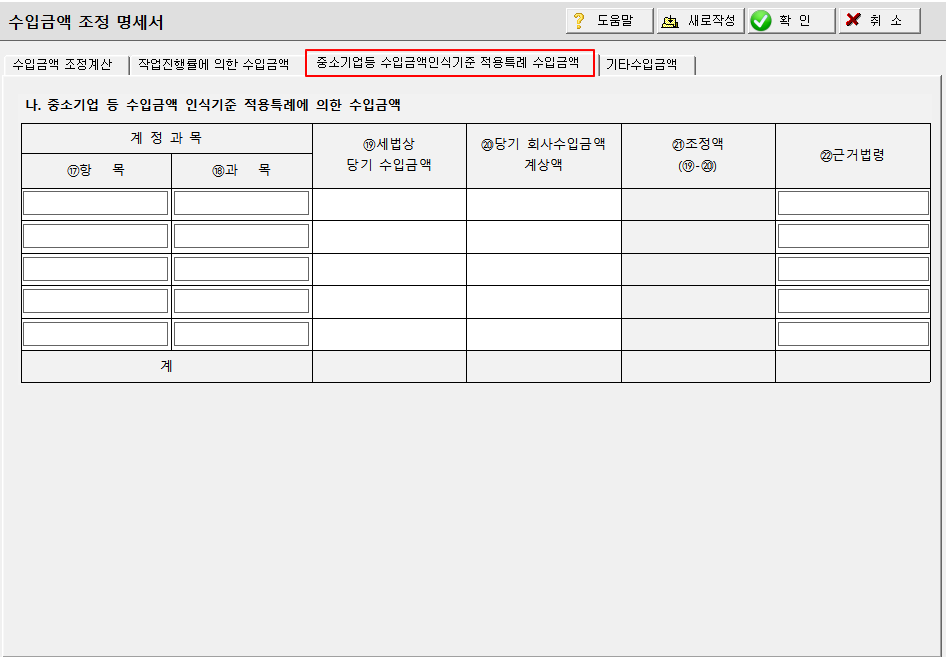Select fourth row ⑳당기 회사수입금액 계상액 cell
The height and width of the screenshot is (657, 946).
pos(544,302)
